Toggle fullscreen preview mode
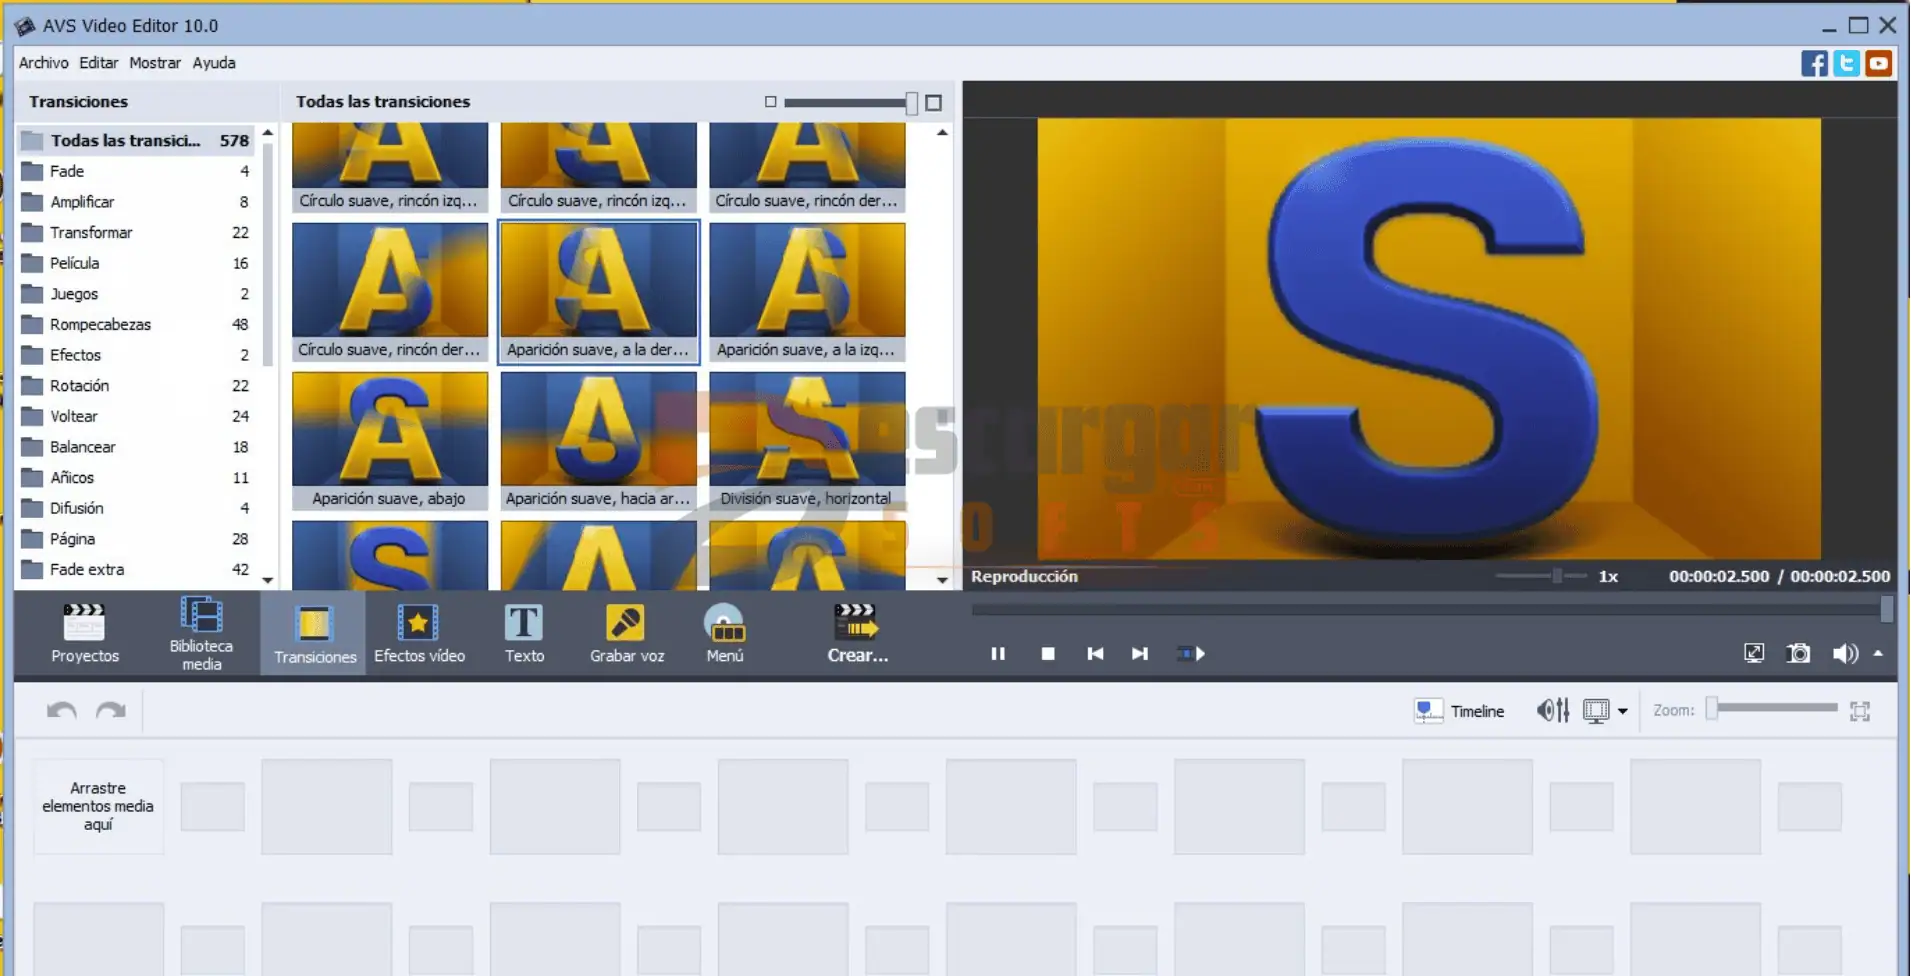Image resolution: width=1911 pixels, height=976 pixels. (x=1754, y=654)
